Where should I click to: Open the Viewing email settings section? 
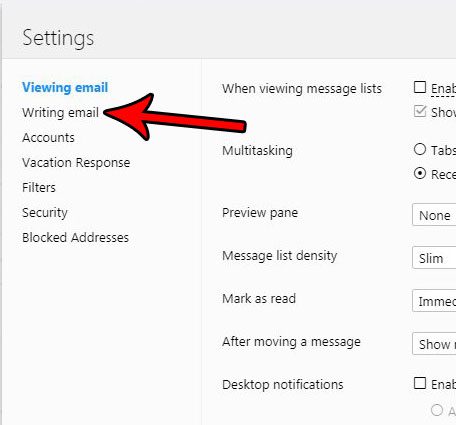65,88
